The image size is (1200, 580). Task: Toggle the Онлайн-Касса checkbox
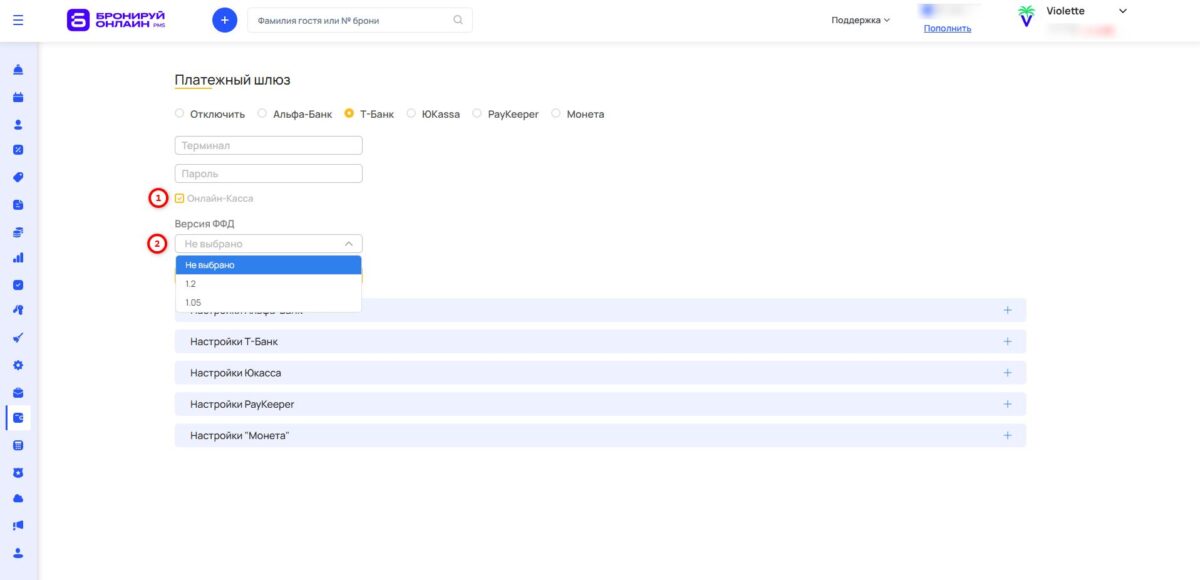point(180,198)
